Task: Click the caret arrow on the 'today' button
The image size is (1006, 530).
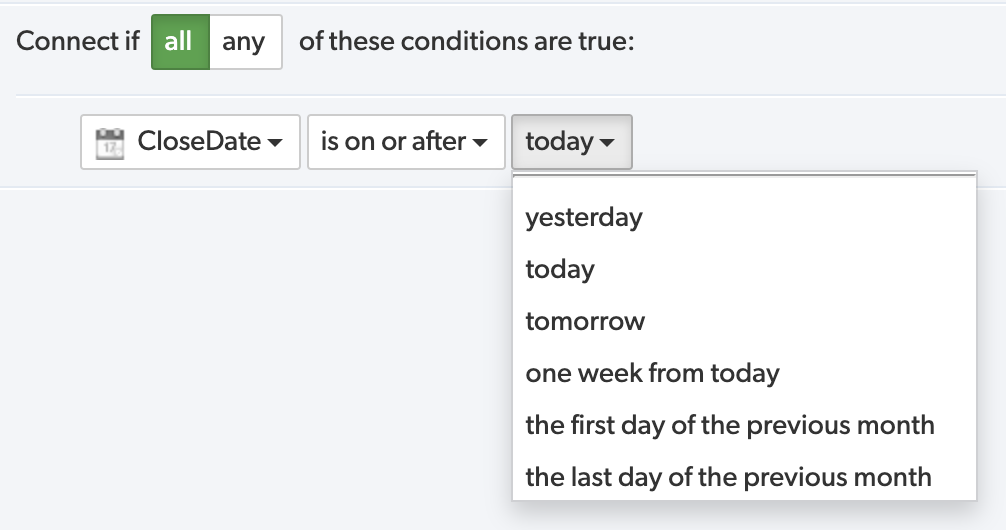Action: [x=606, y=142]
